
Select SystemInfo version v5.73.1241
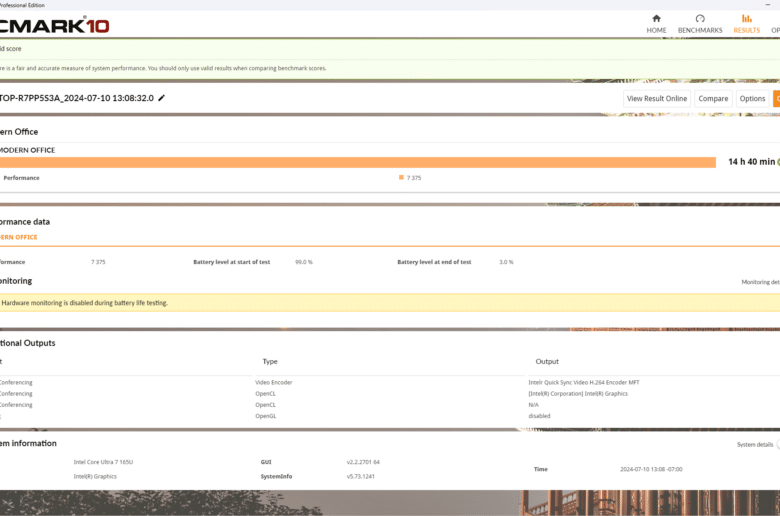tap(361, 477)
